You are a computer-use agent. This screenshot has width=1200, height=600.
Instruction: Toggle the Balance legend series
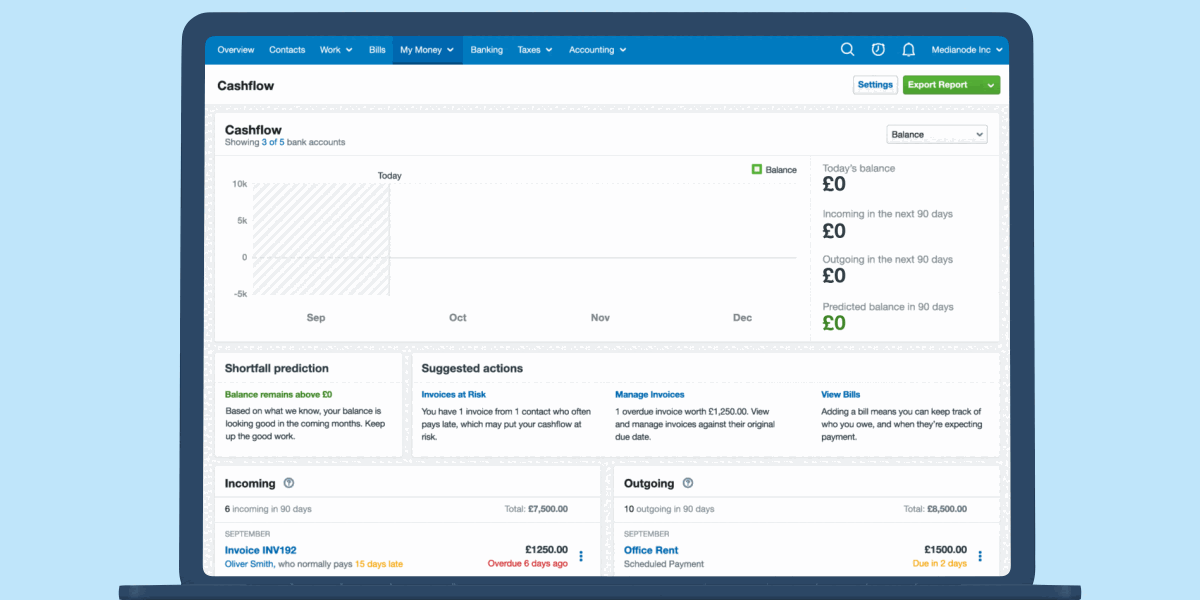774,170
